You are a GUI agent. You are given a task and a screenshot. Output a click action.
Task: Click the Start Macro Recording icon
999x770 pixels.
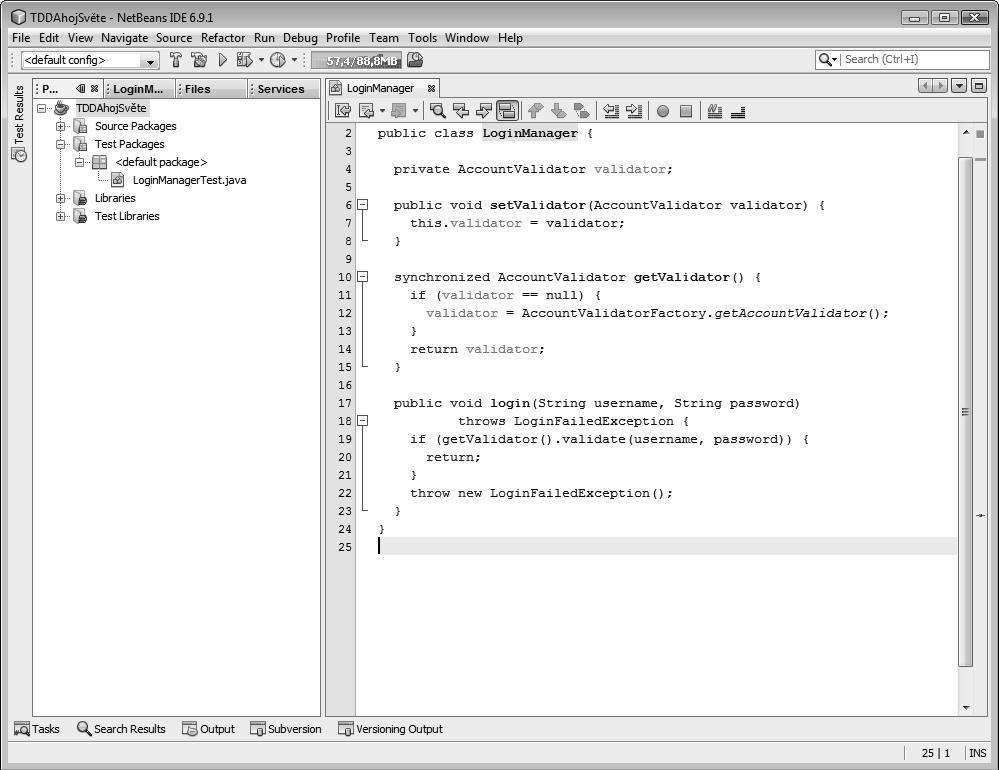[x=663, y=111]
